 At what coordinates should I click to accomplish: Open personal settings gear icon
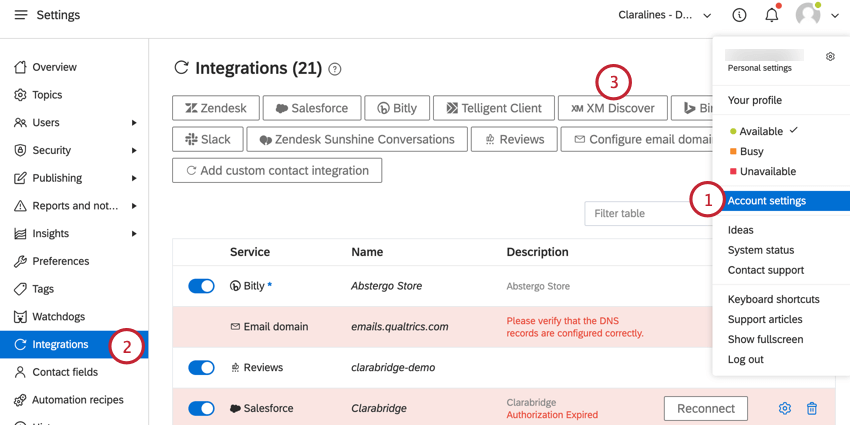point(830,56)
